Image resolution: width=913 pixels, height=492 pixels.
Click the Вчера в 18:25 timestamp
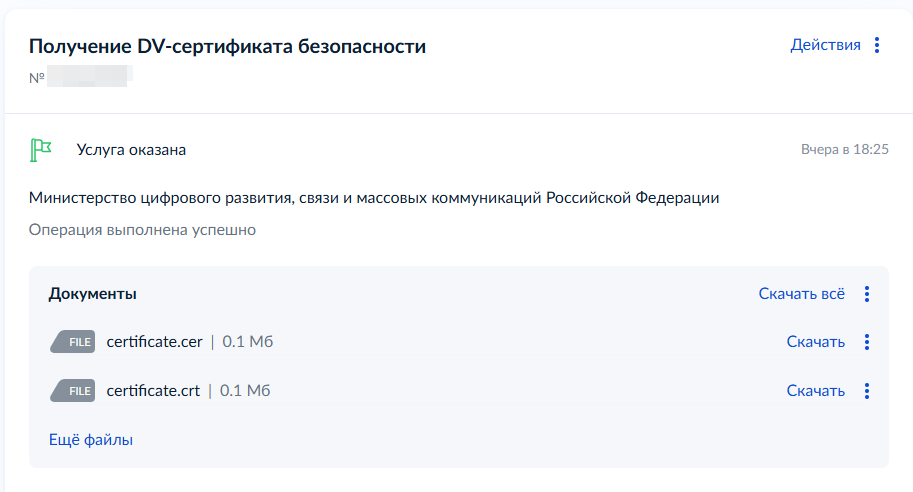(x=844, y=150)
